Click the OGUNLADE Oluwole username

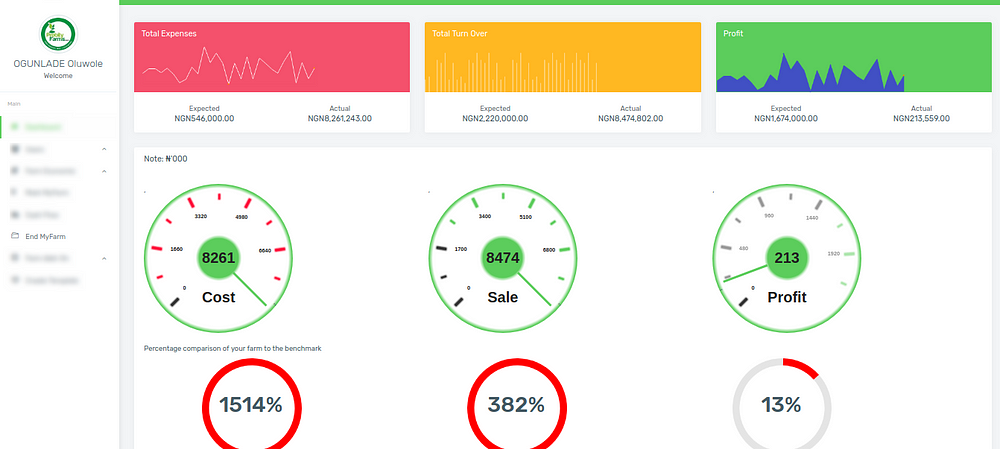[58, 64]
